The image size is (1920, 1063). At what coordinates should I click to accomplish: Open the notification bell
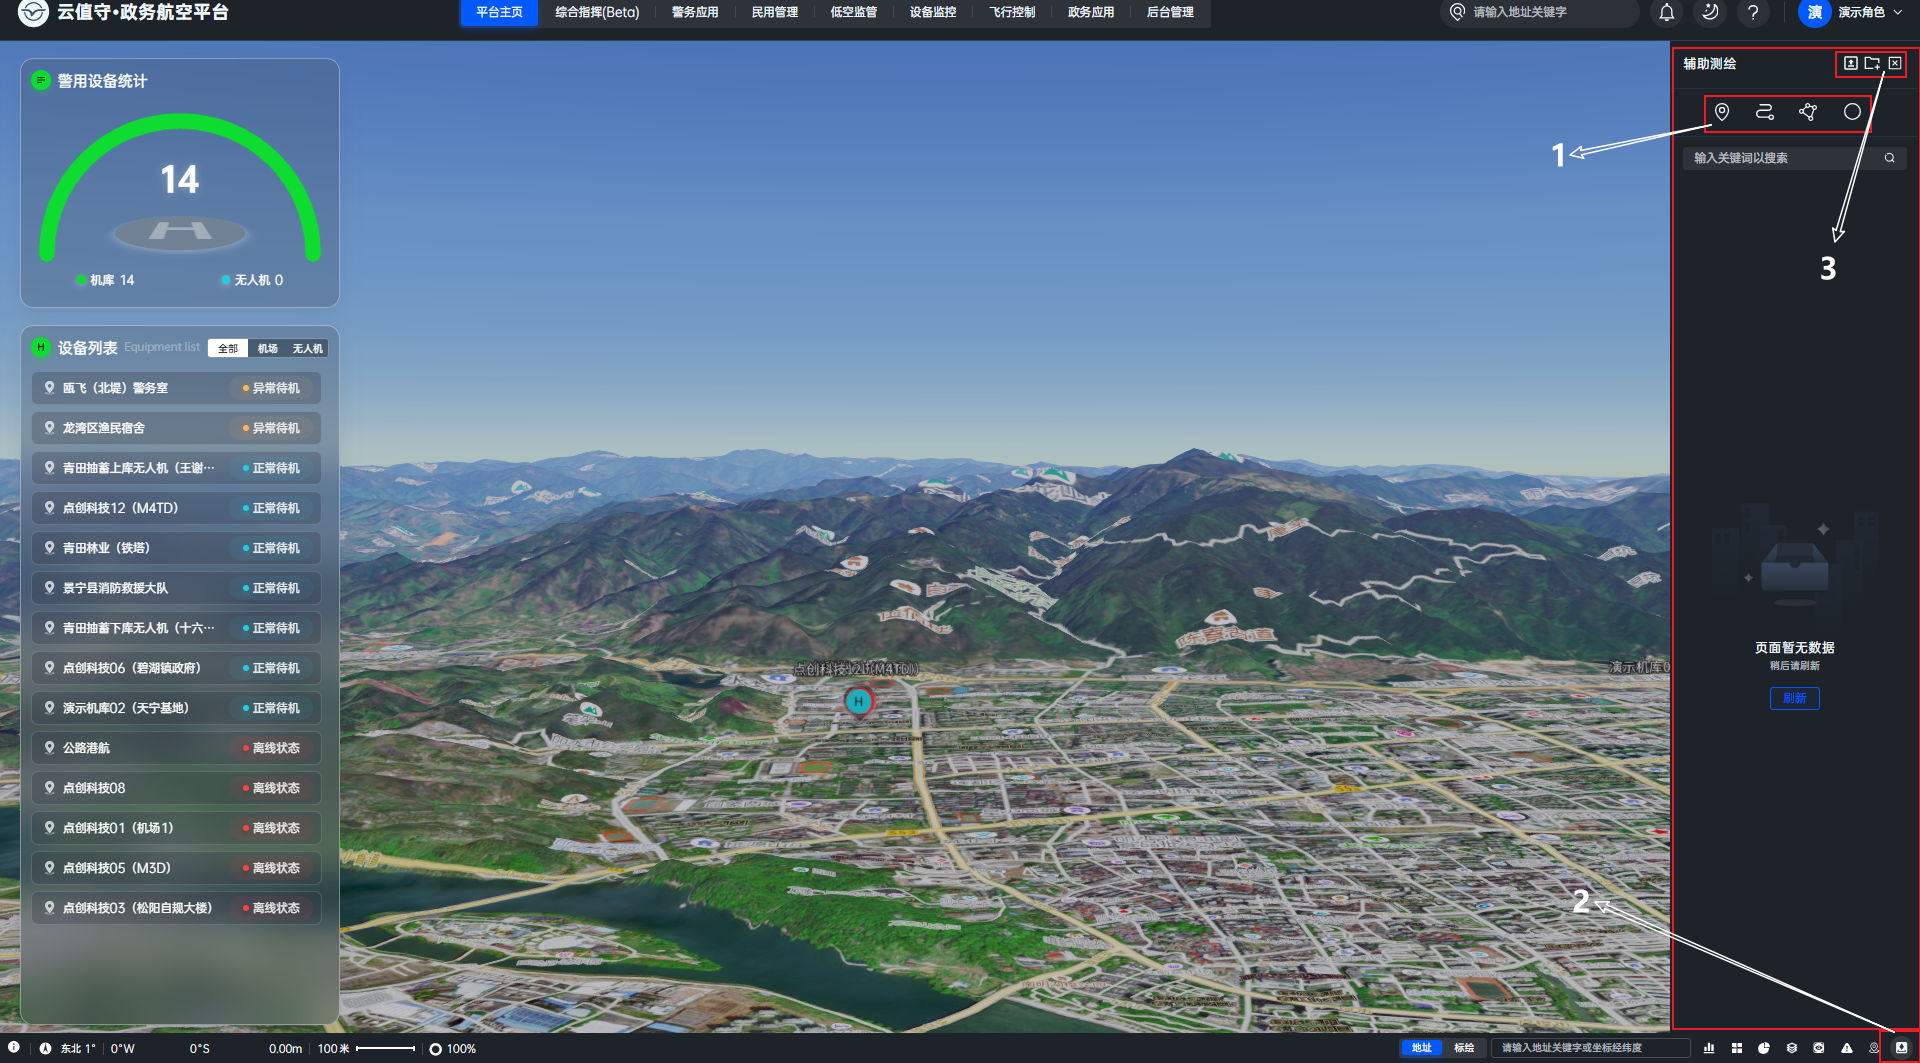1666,13
